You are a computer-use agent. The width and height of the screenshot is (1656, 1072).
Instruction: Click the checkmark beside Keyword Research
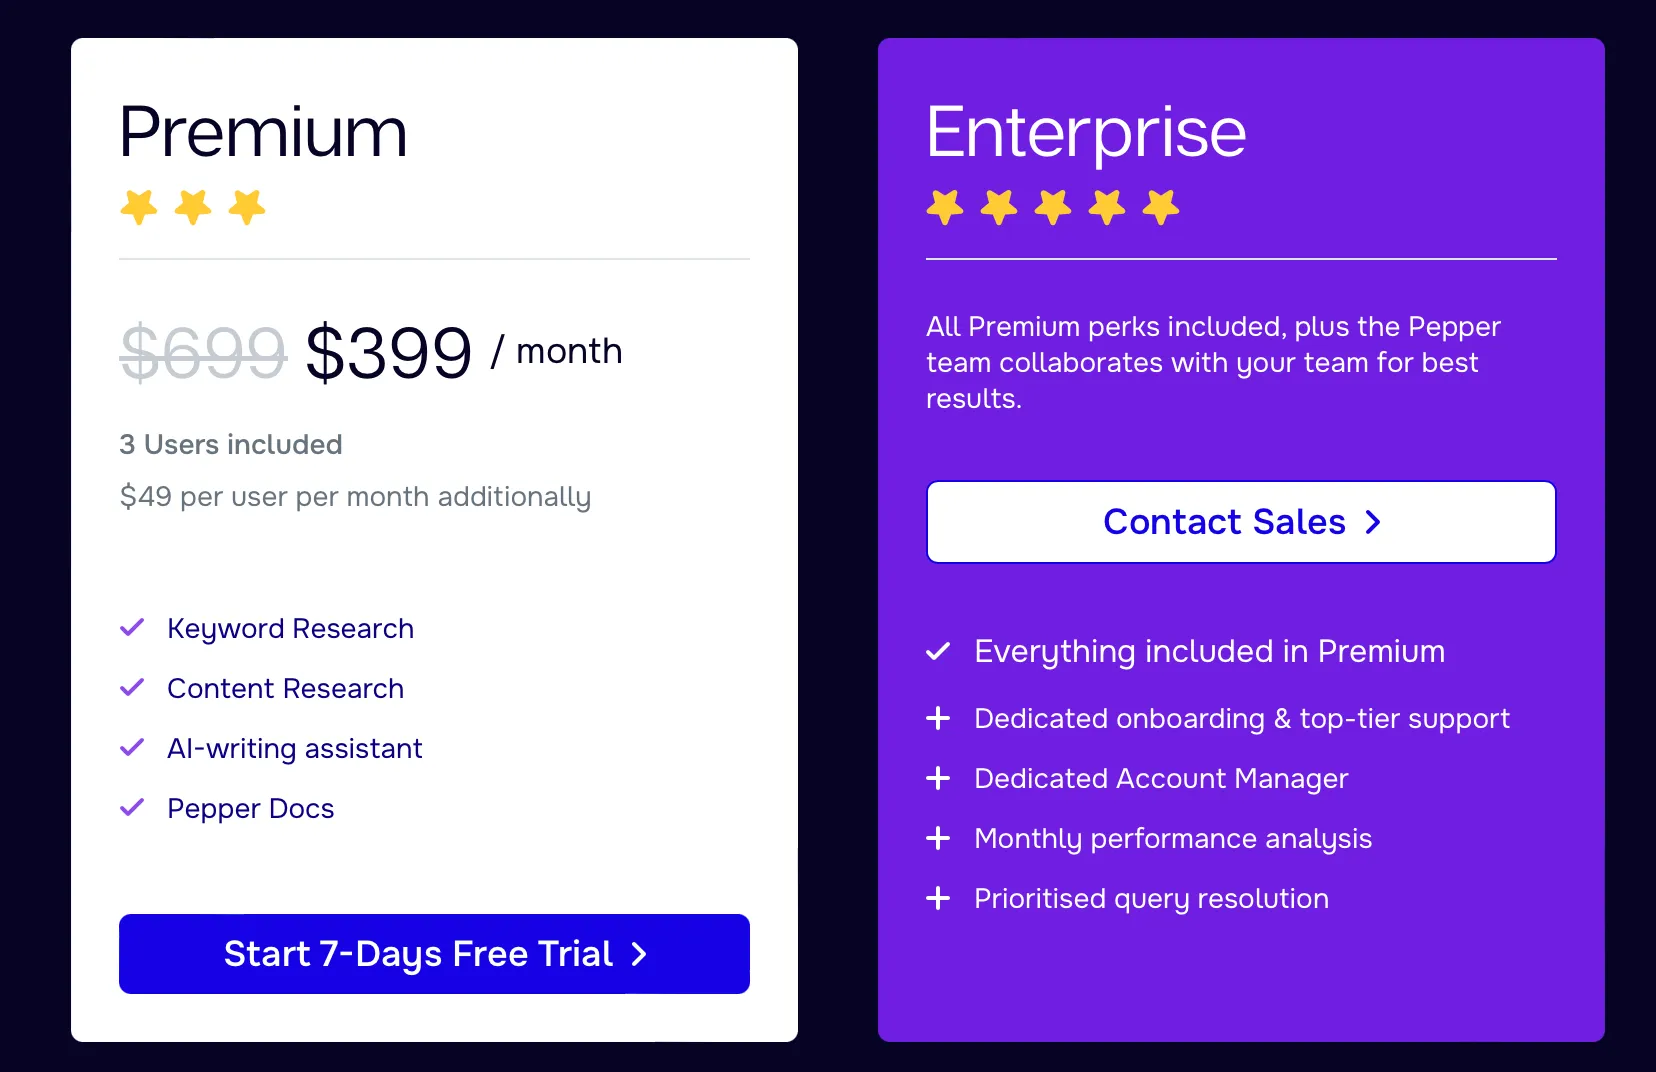(x=132, y=628)
